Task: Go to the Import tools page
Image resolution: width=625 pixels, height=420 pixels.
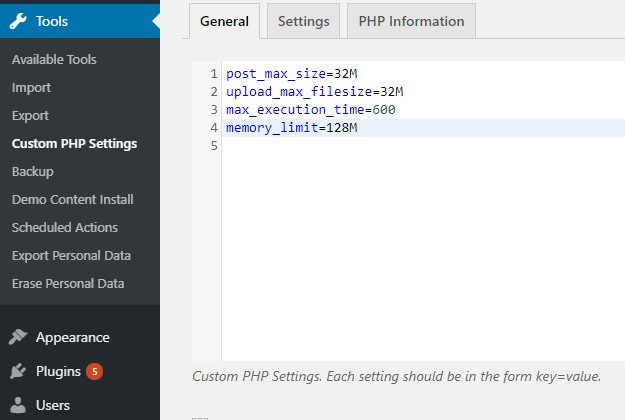Action: (31, 87)
